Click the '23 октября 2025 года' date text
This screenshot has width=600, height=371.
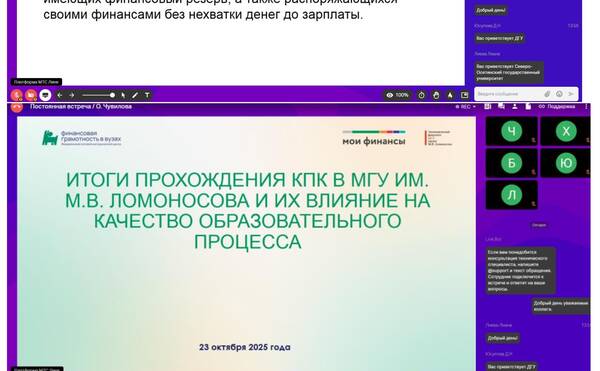click(x=245, y=347)
